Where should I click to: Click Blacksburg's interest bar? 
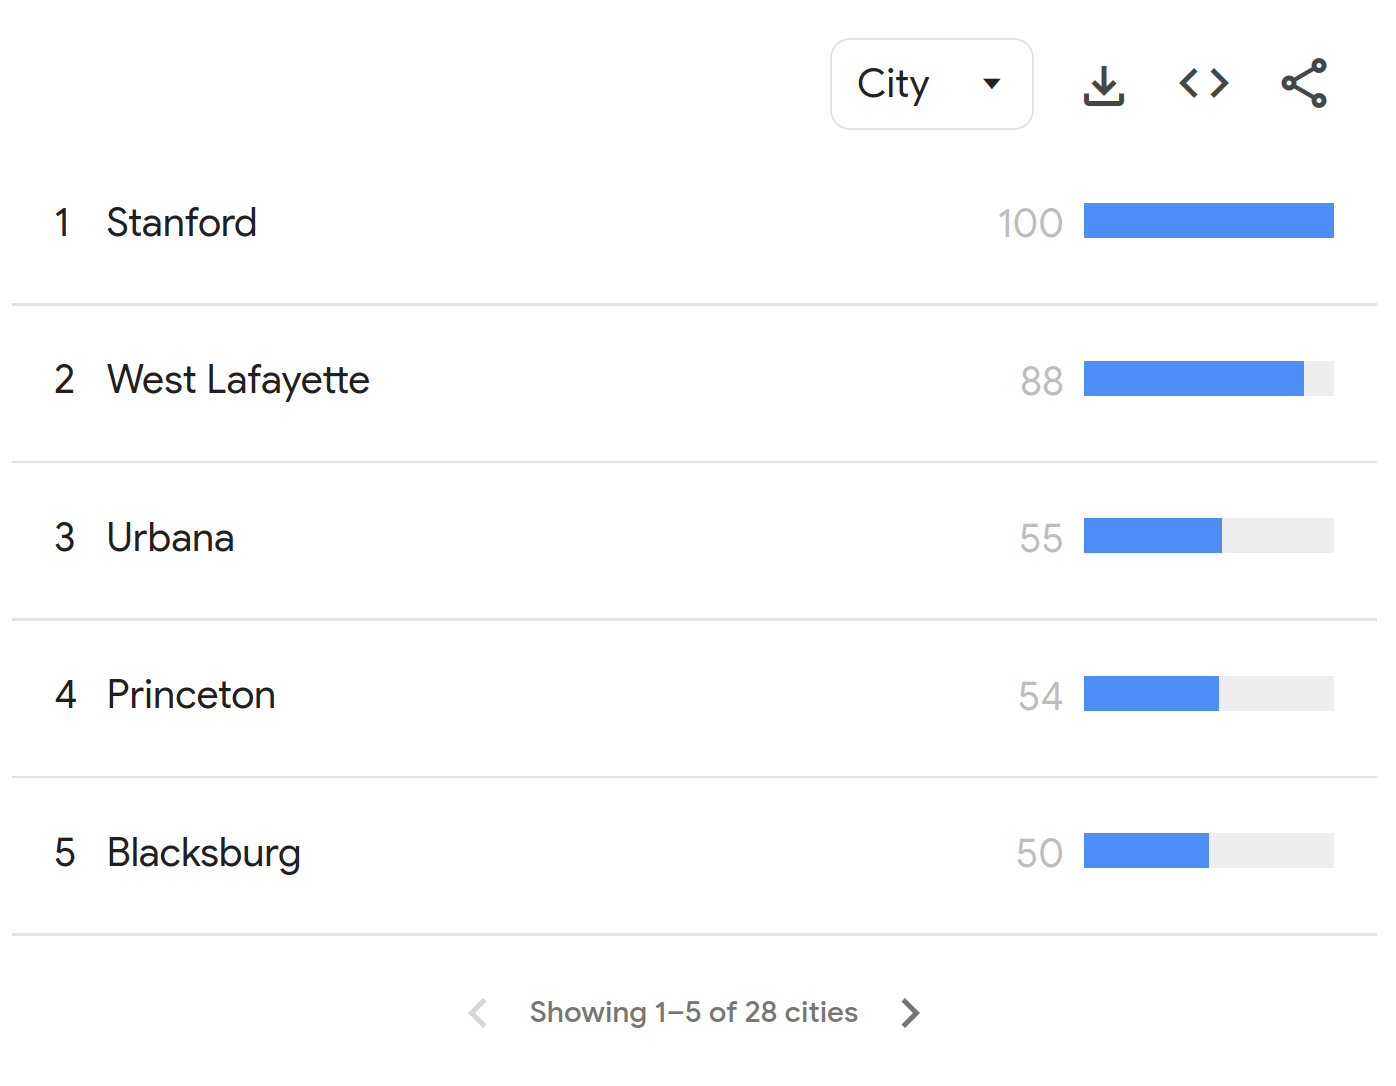tap(1208, 851)
